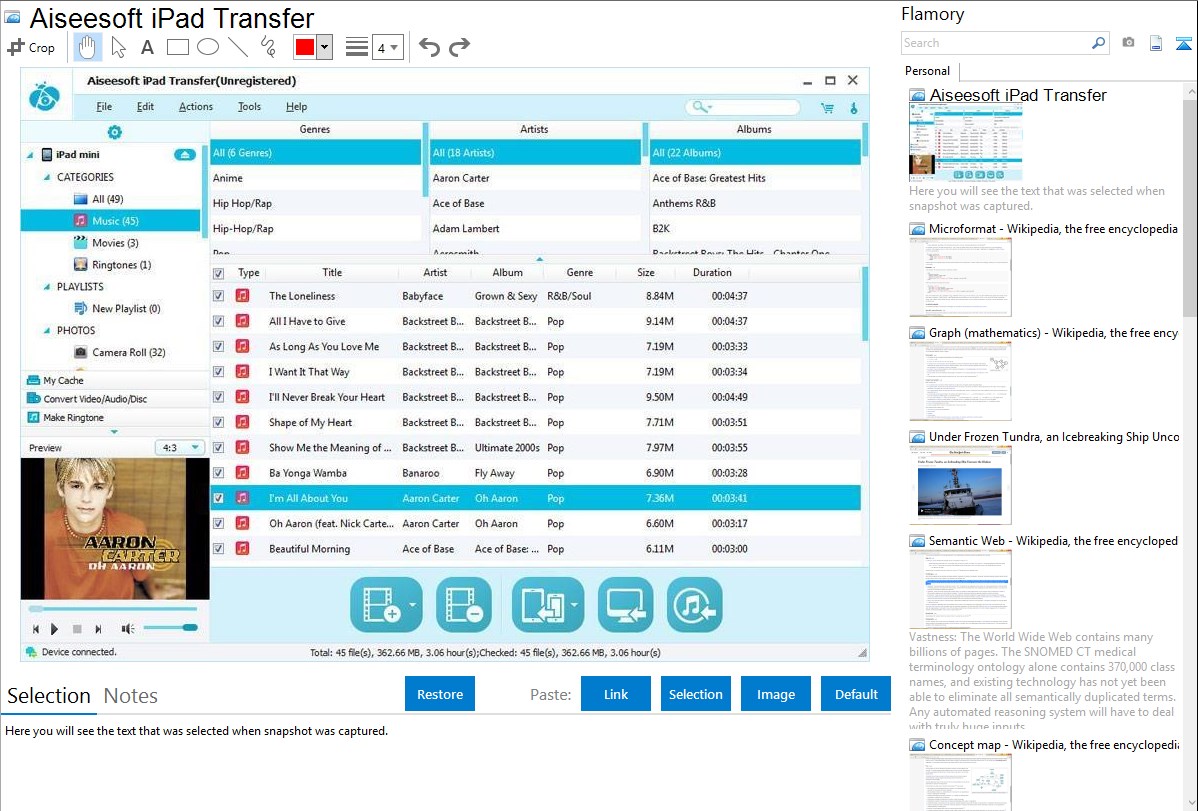This screenshot has height=811, width=1198.
Task: Uncheck I'll Never Break Your Heart checkbox
Action: tap(219, 397)
